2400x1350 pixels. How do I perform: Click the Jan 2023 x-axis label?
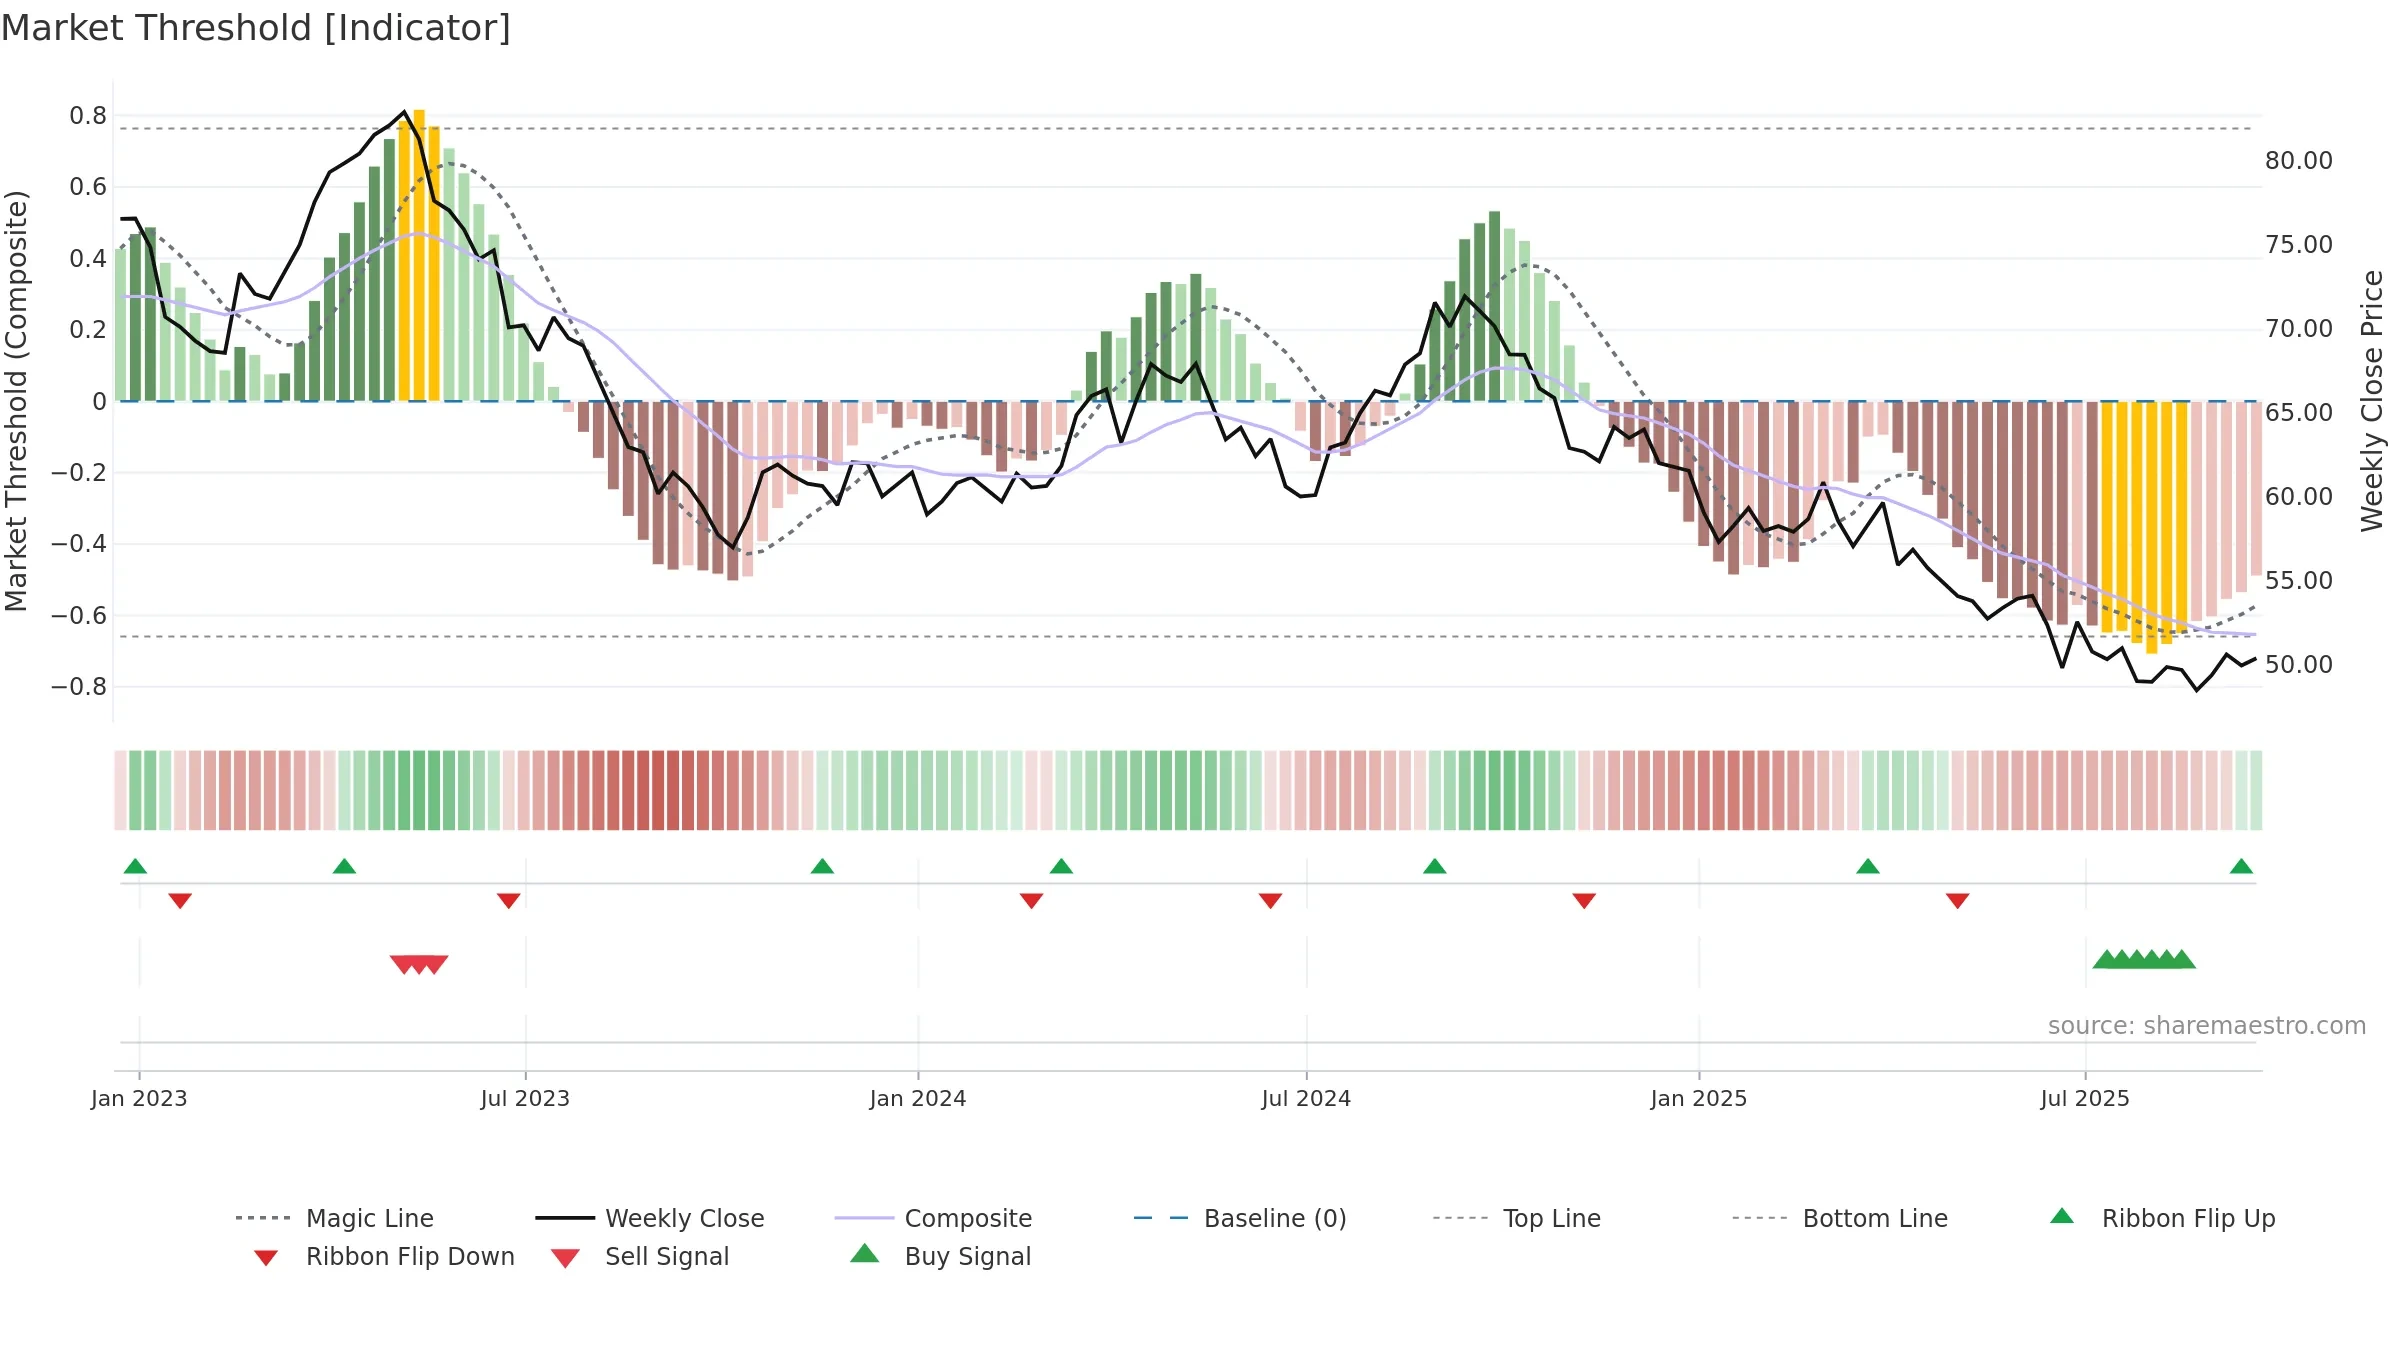coord(139,1098)
